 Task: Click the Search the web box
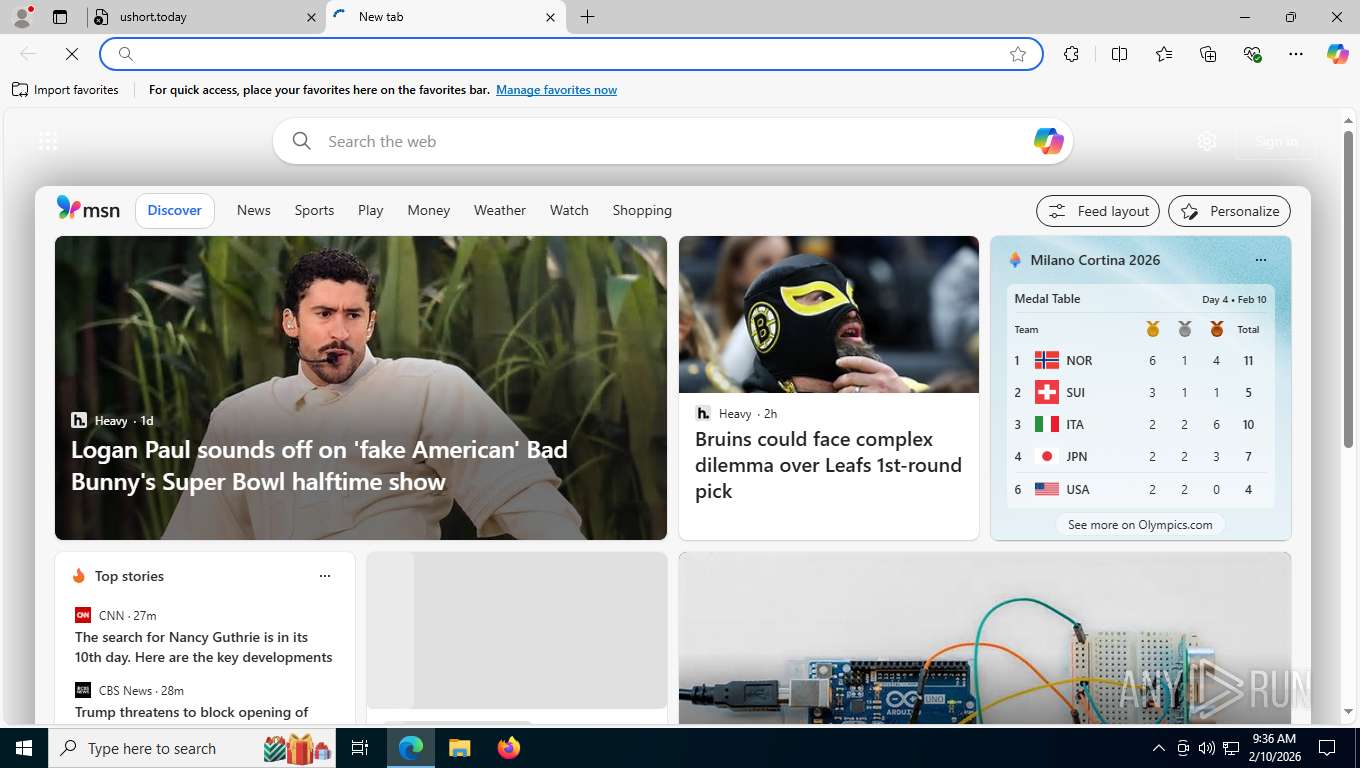tap(672, 141)
